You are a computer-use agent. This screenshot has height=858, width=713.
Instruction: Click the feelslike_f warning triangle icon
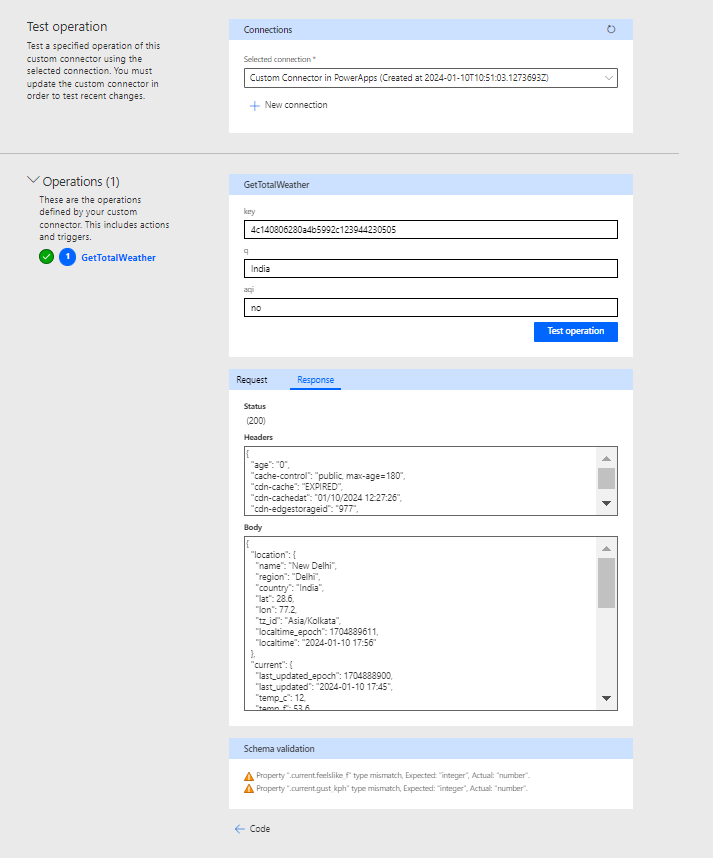pos(249,776)
